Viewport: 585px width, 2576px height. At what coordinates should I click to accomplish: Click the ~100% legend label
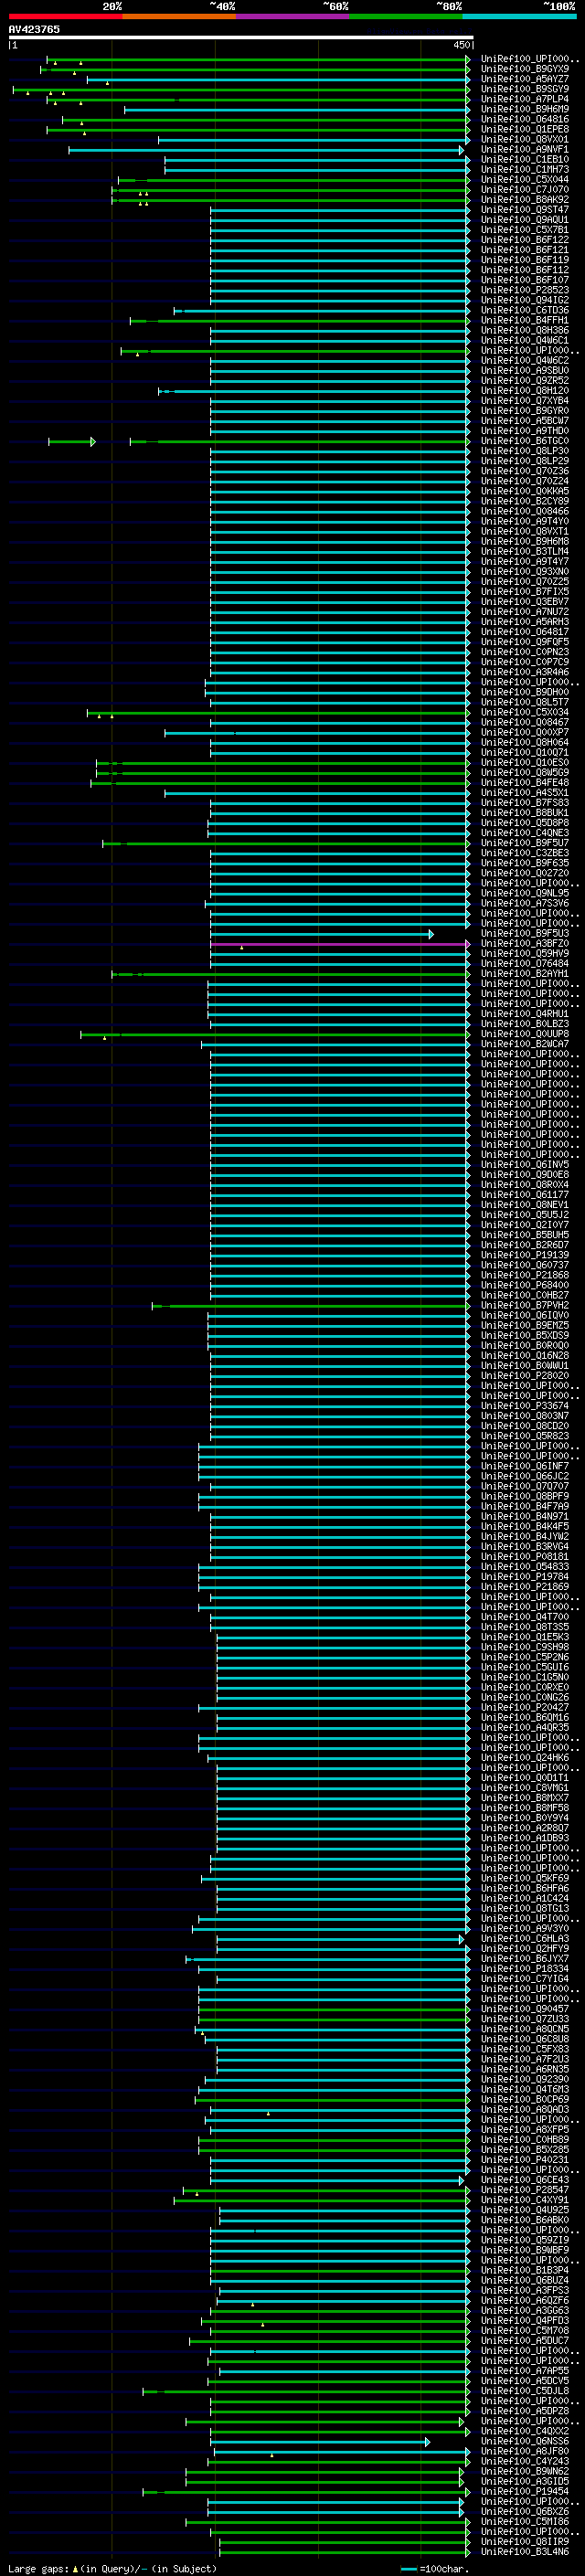click(x=560, y=6)
